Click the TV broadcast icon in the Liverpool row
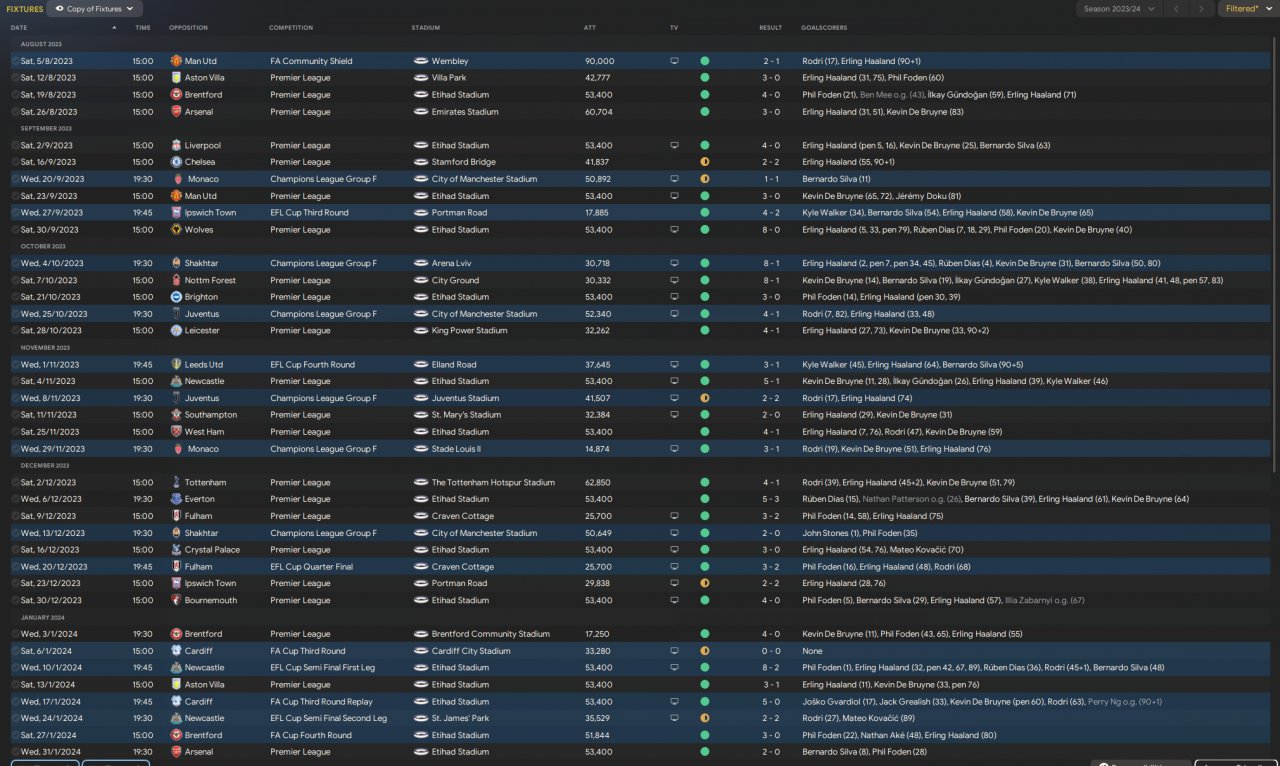The height and width of the screenshot is (766, 1280). tap(674, 145)
